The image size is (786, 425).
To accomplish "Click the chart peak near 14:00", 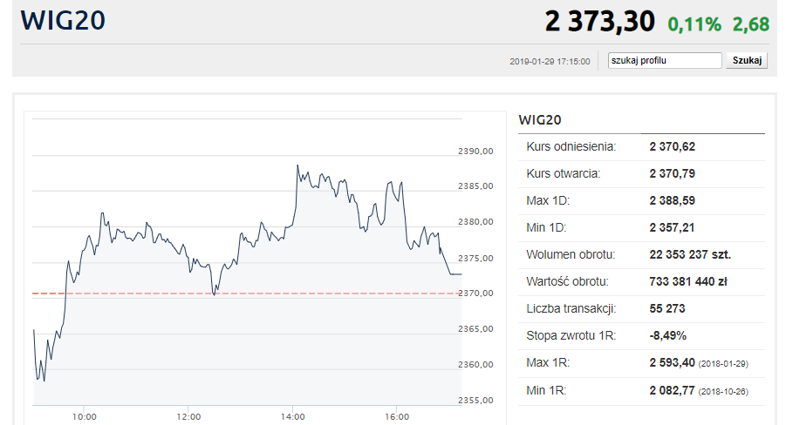I will click(297, 166).
